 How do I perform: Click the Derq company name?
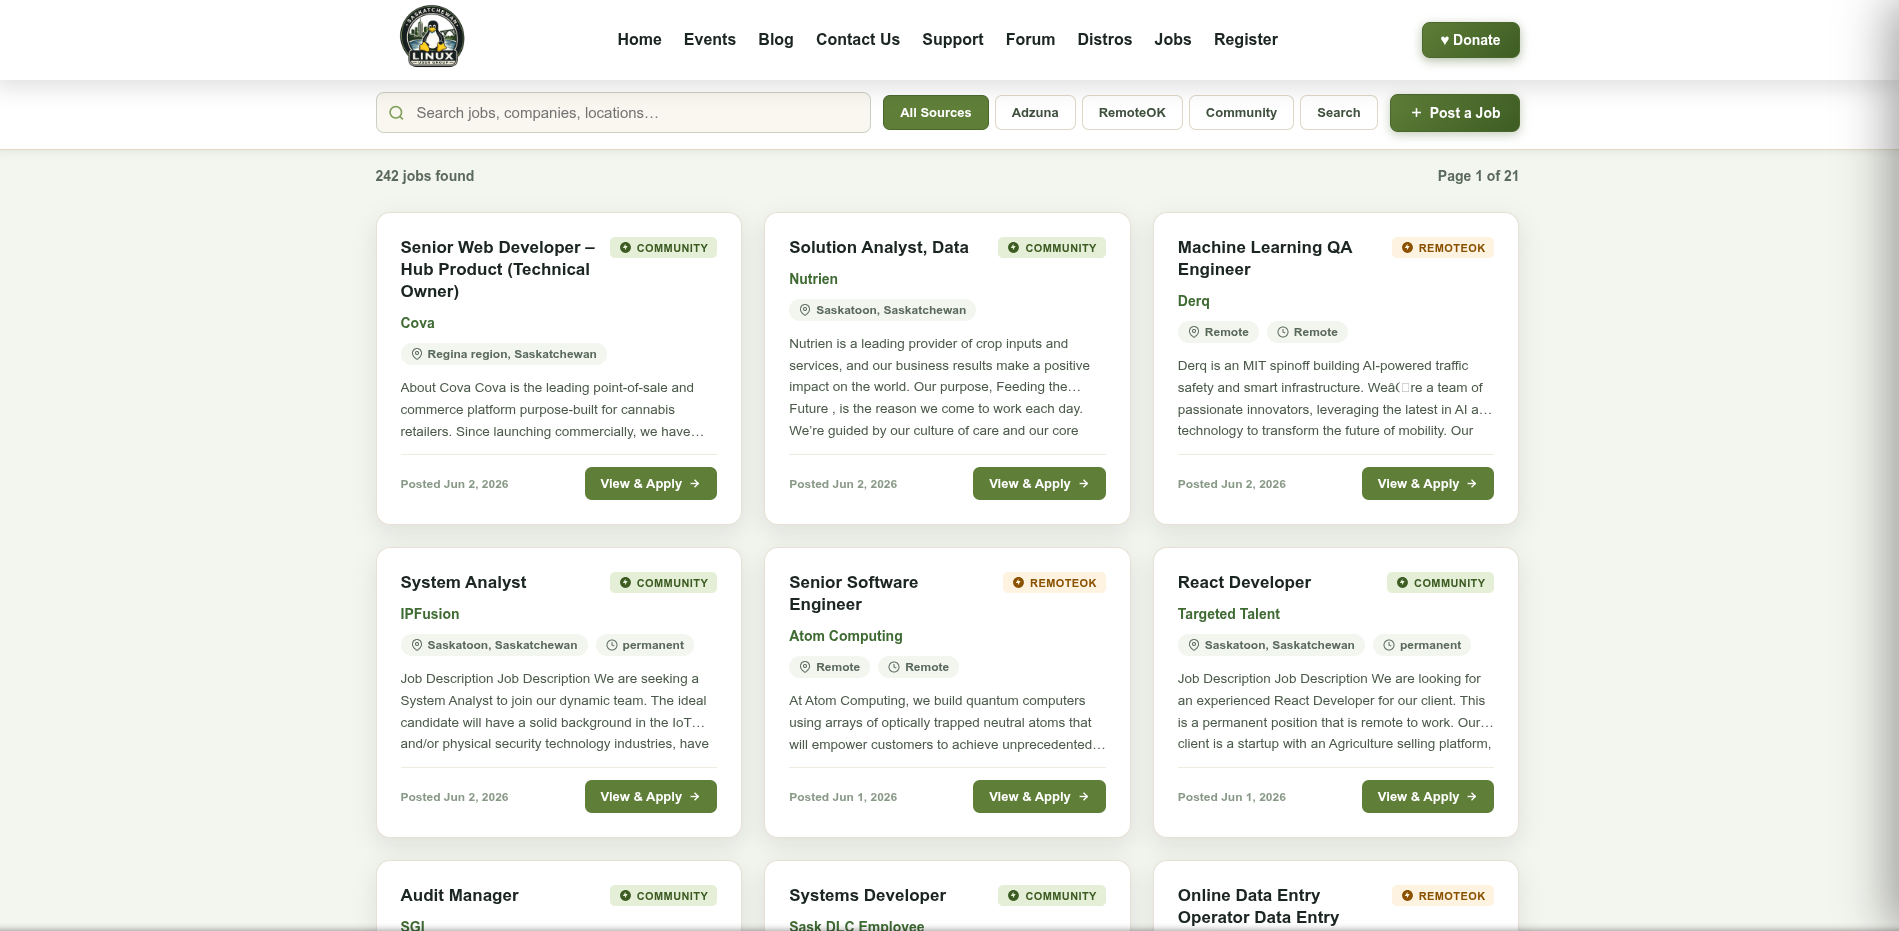(1193, 301)
